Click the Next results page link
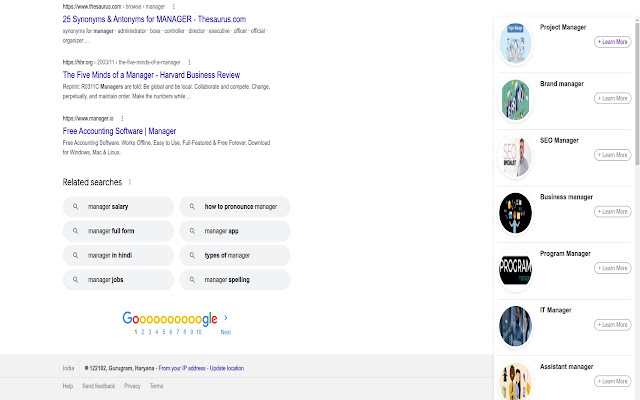The image size is (640, 400). (x=226, y=332)
